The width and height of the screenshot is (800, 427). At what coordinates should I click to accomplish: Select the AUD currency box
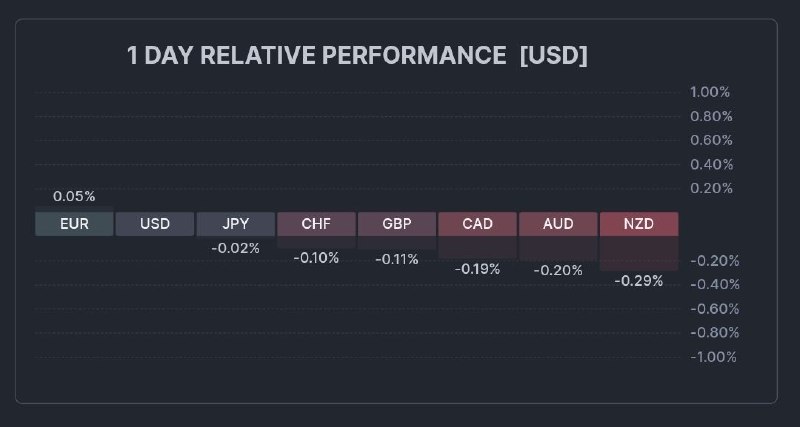click(x=558, y=224)
